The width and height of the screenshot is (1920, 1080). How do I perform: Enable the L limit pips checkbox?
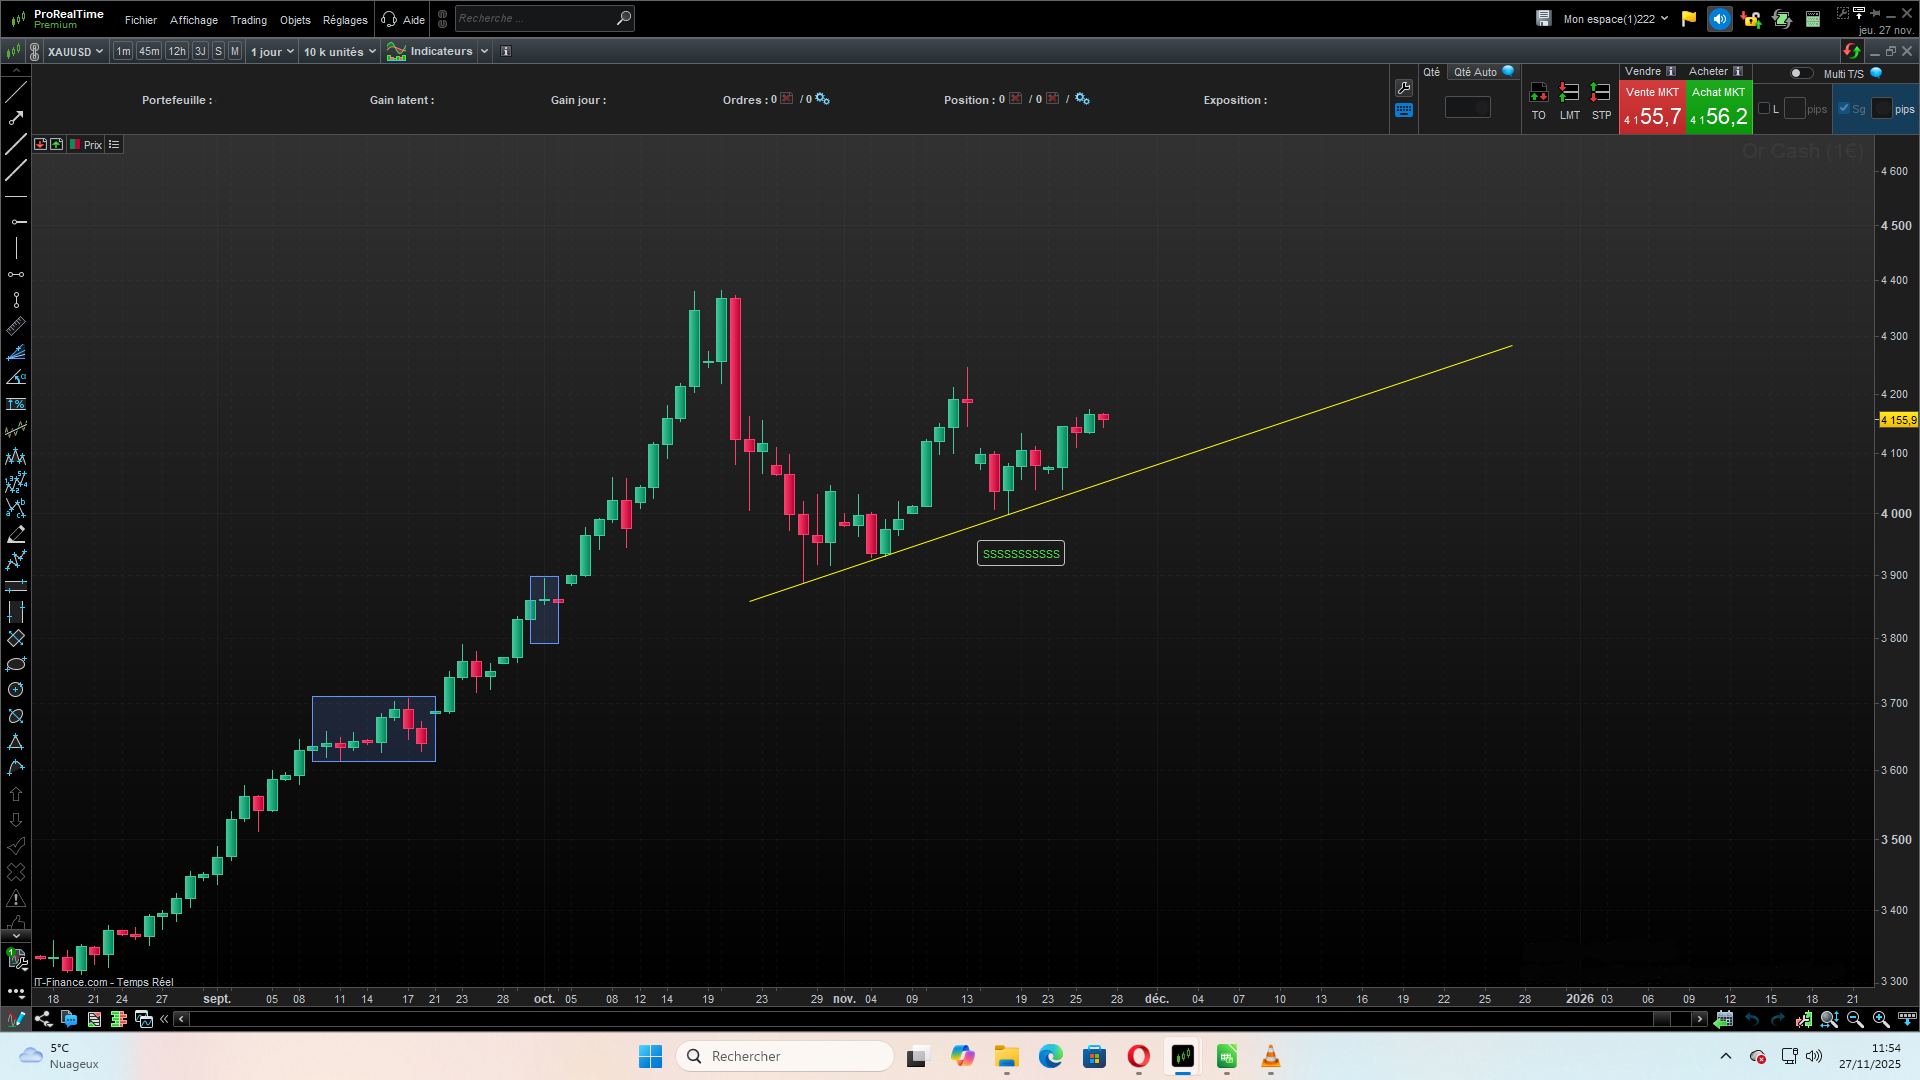coord(1764,109)
